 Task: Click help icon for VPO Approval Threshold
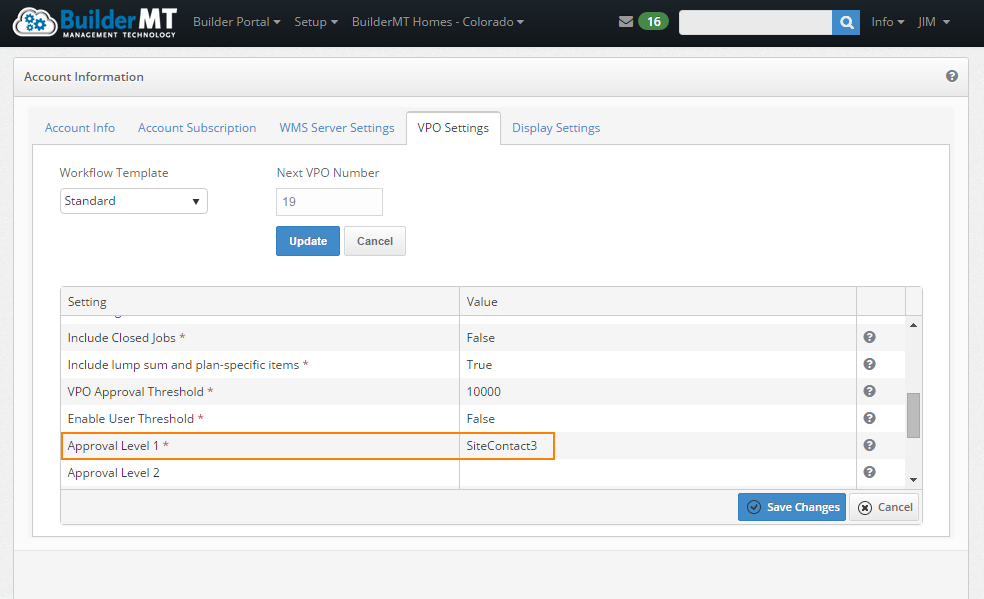point(869,392)
